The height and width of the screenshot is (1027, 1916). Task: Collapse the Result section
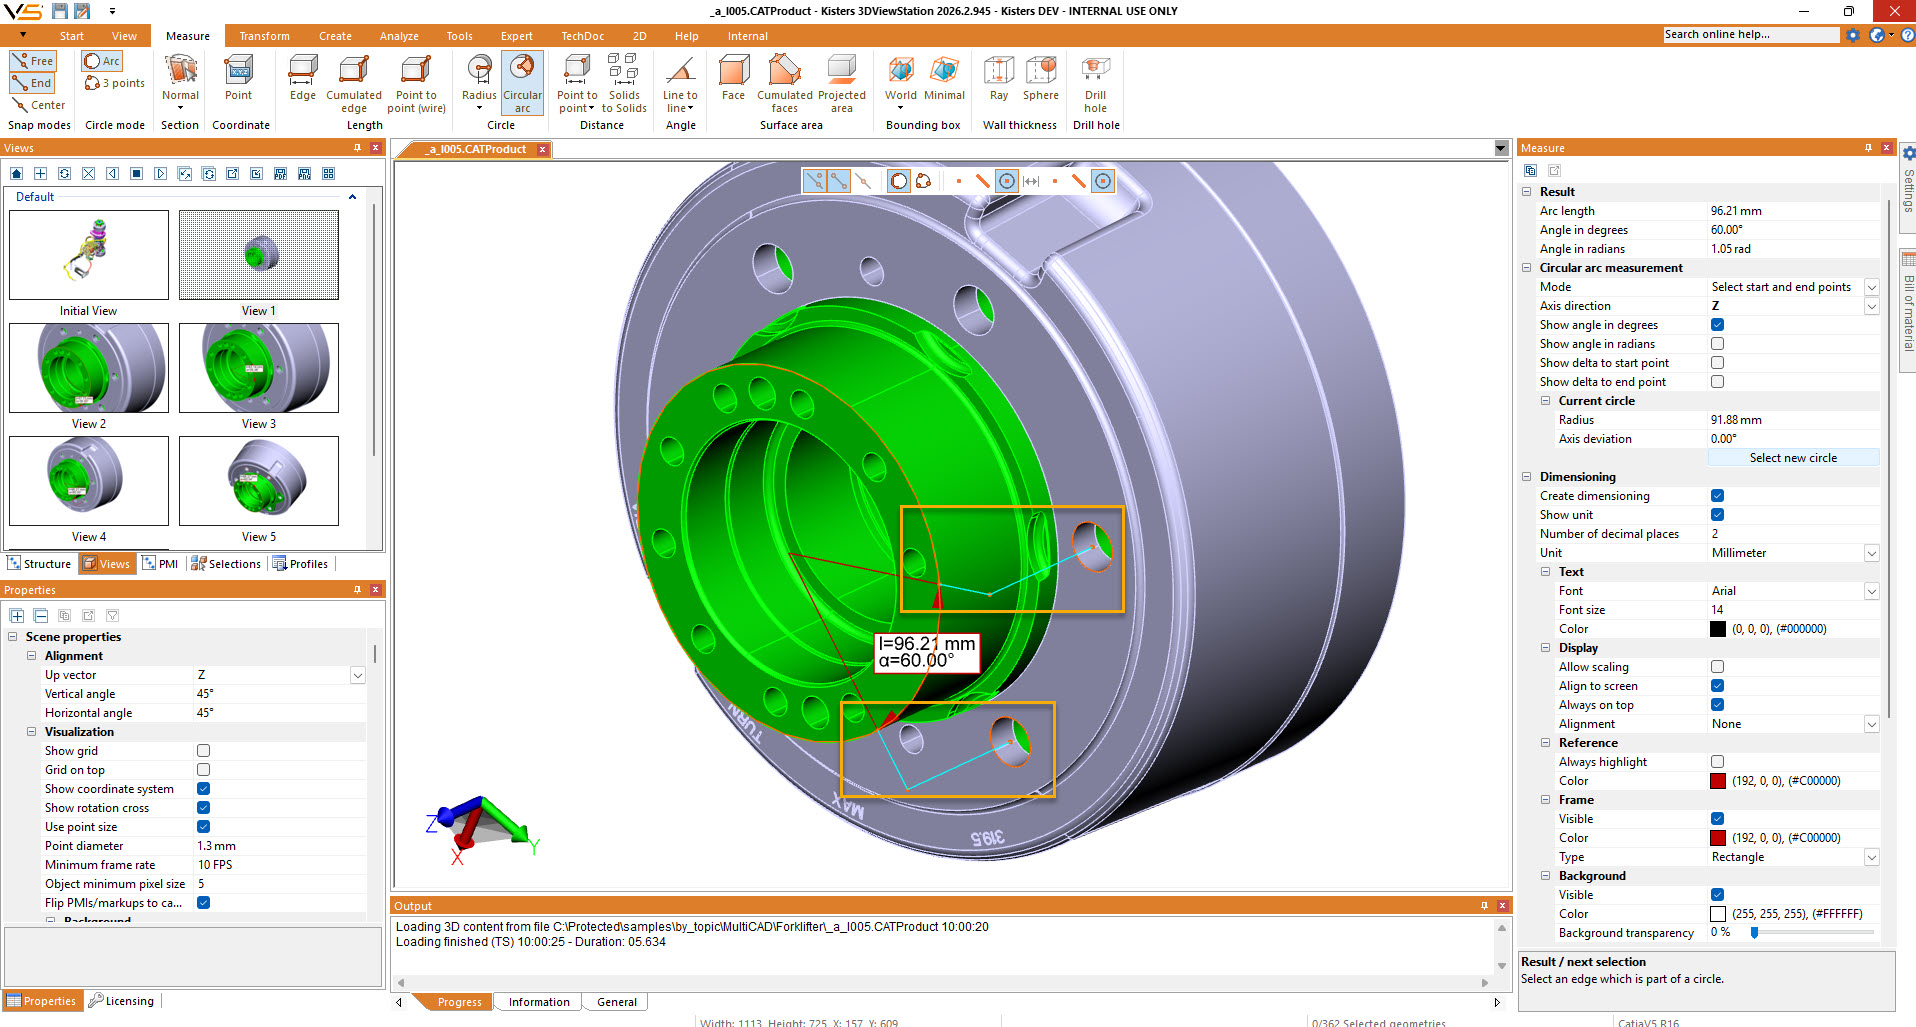coord(1526,192)
